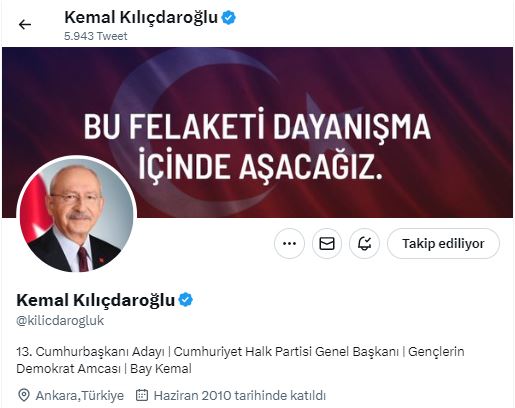Click header title 'Kemal Kılıçdaroğlu' at top
The image size is (515, 408).
pyautogui.click(x=141, y=17)
